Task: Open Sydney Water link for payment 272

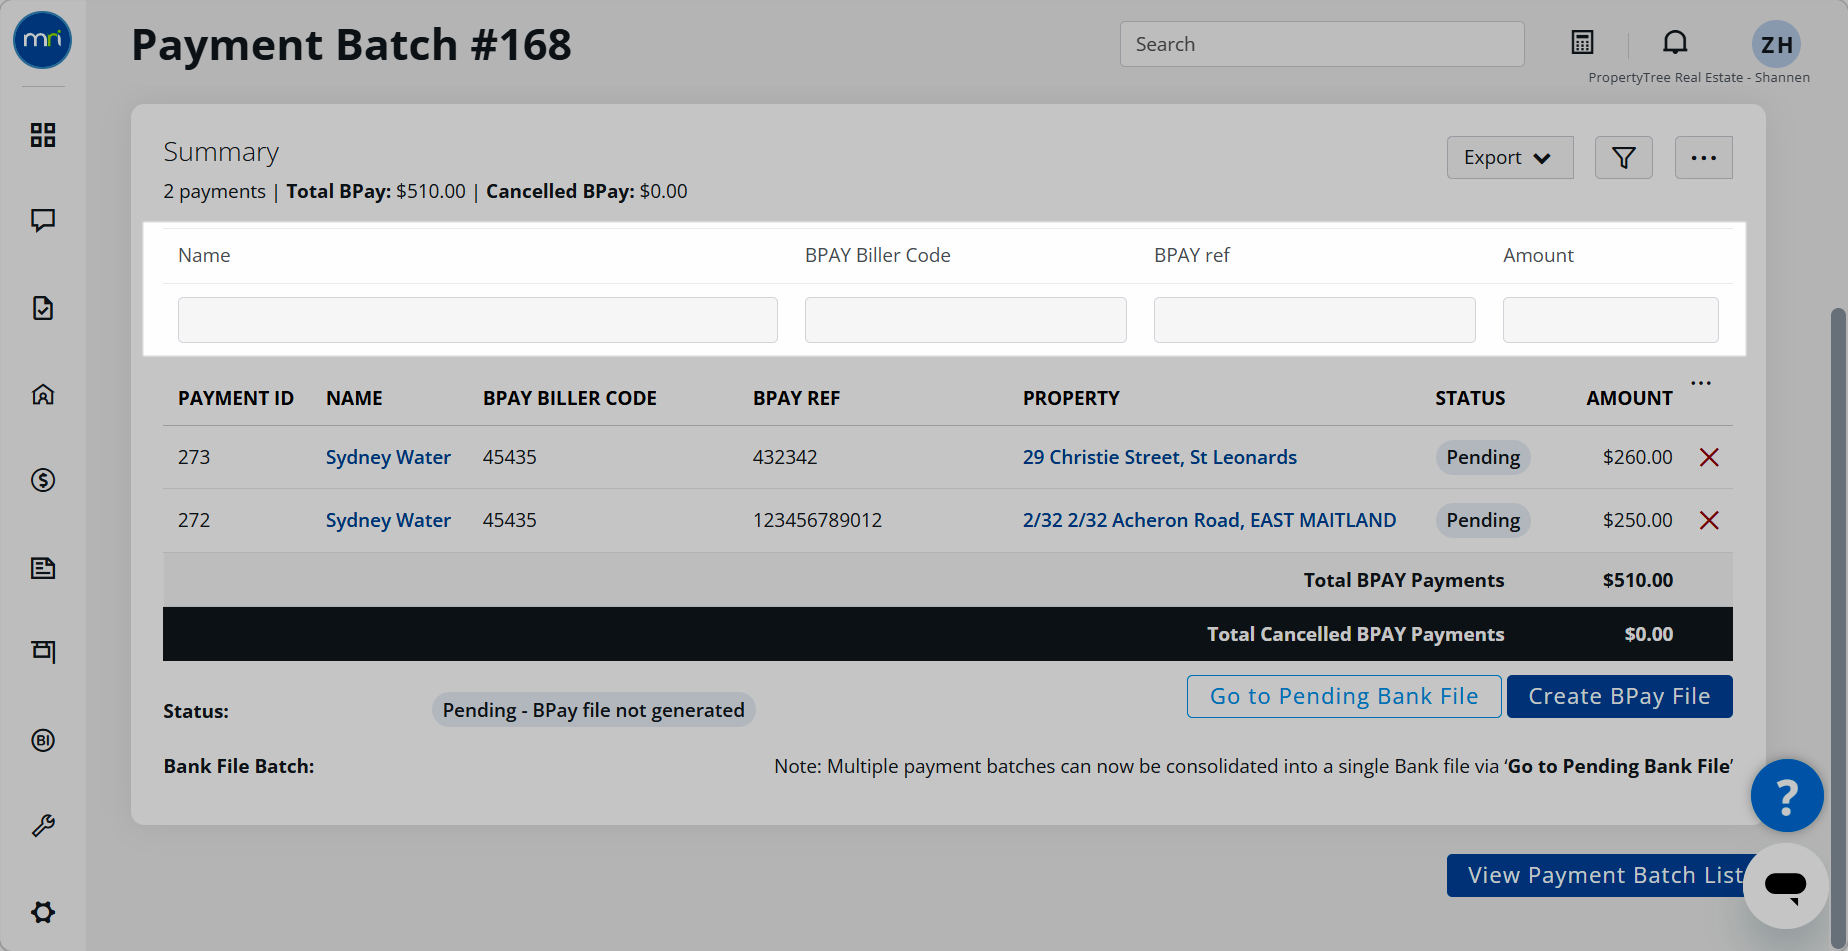Action: [388, 520]
